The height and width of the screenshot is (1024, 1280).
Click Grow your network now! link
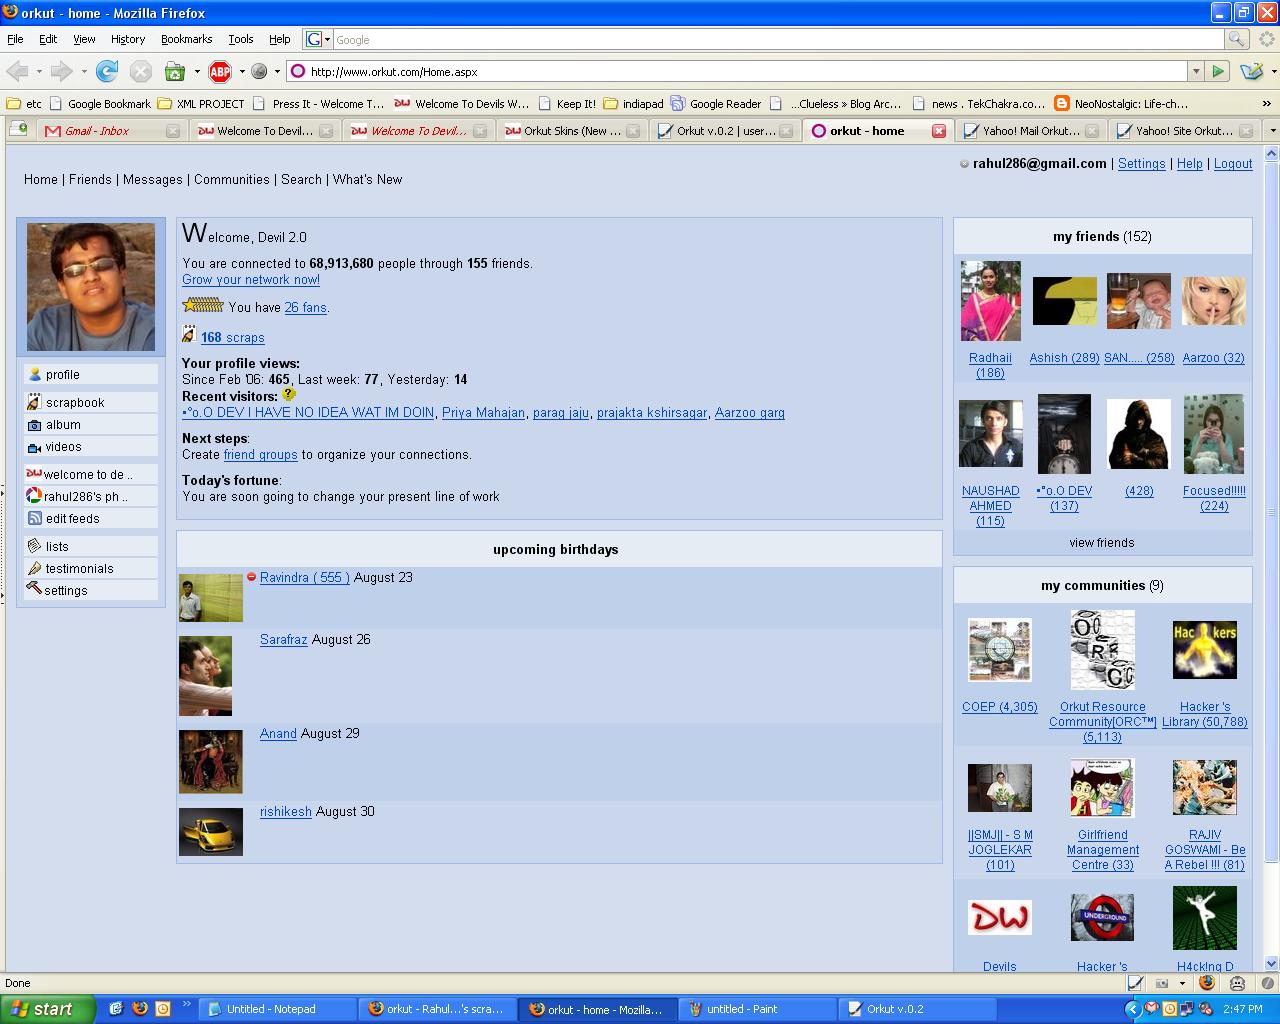[x=251, y=280]
